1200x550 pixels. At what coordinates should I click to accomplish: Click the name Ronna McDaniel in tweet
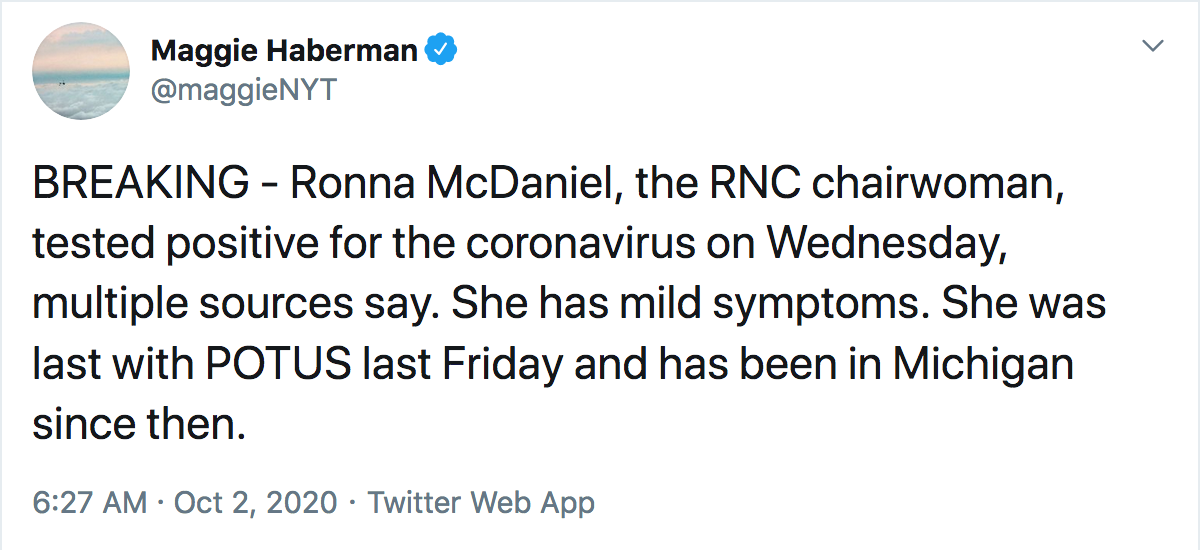[x=436, y=185]
